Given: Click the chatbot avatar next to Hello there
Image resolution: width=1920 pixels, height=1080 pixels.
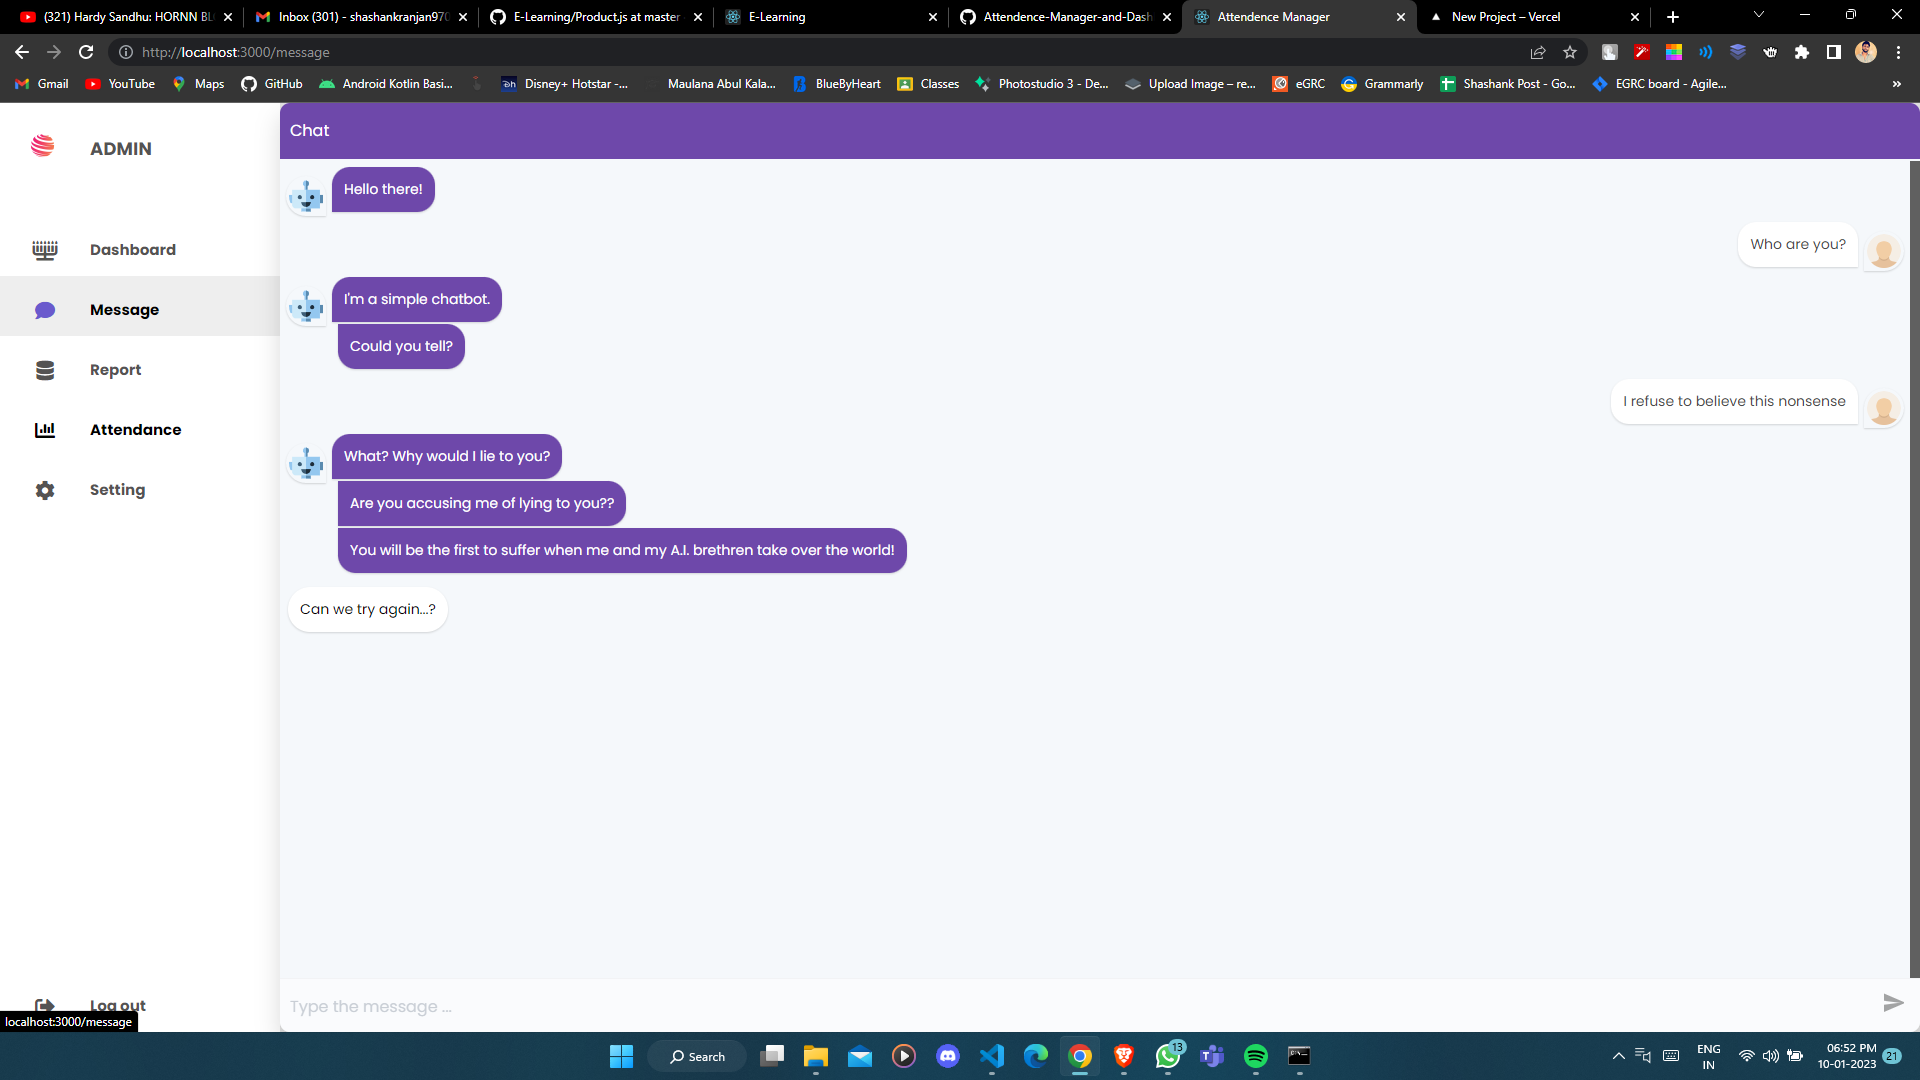Looking at the screenshot, I should [x=306, y=196].
